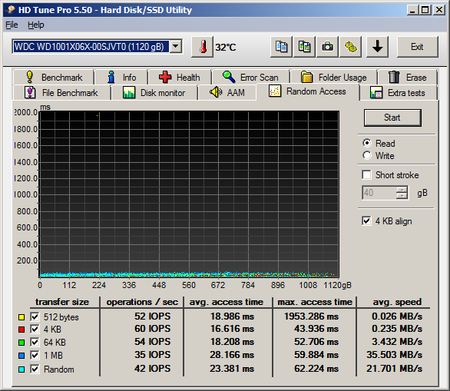Click the 21.701 MB/s speed value
450x391 pixels.
coord(394,369)
